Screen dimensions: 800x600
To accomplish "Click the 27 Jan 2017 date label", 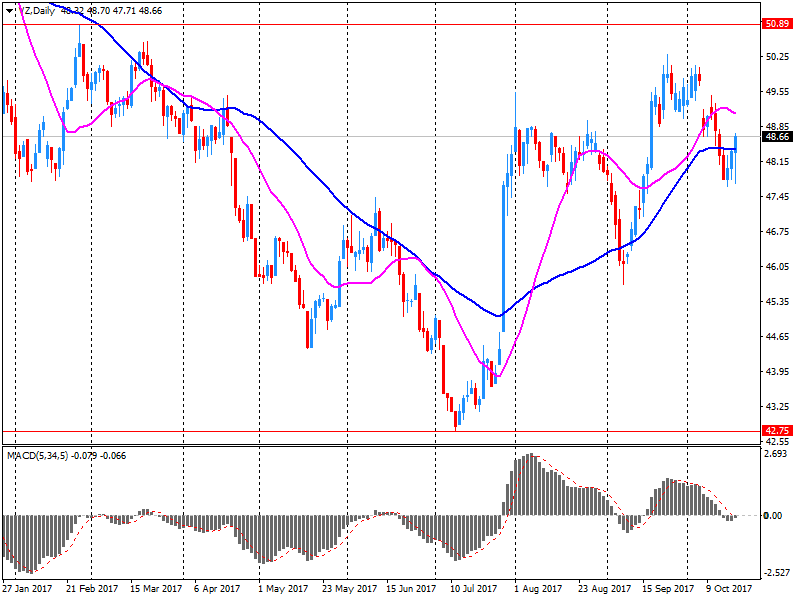I will coord(27,589).
